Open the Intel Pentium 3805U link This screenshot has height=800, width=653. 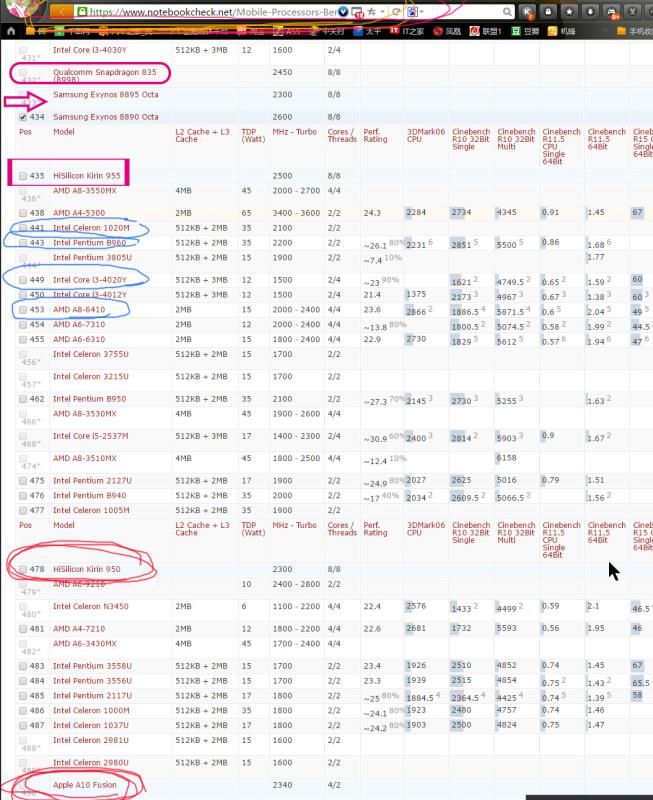(x=92, y=258)
